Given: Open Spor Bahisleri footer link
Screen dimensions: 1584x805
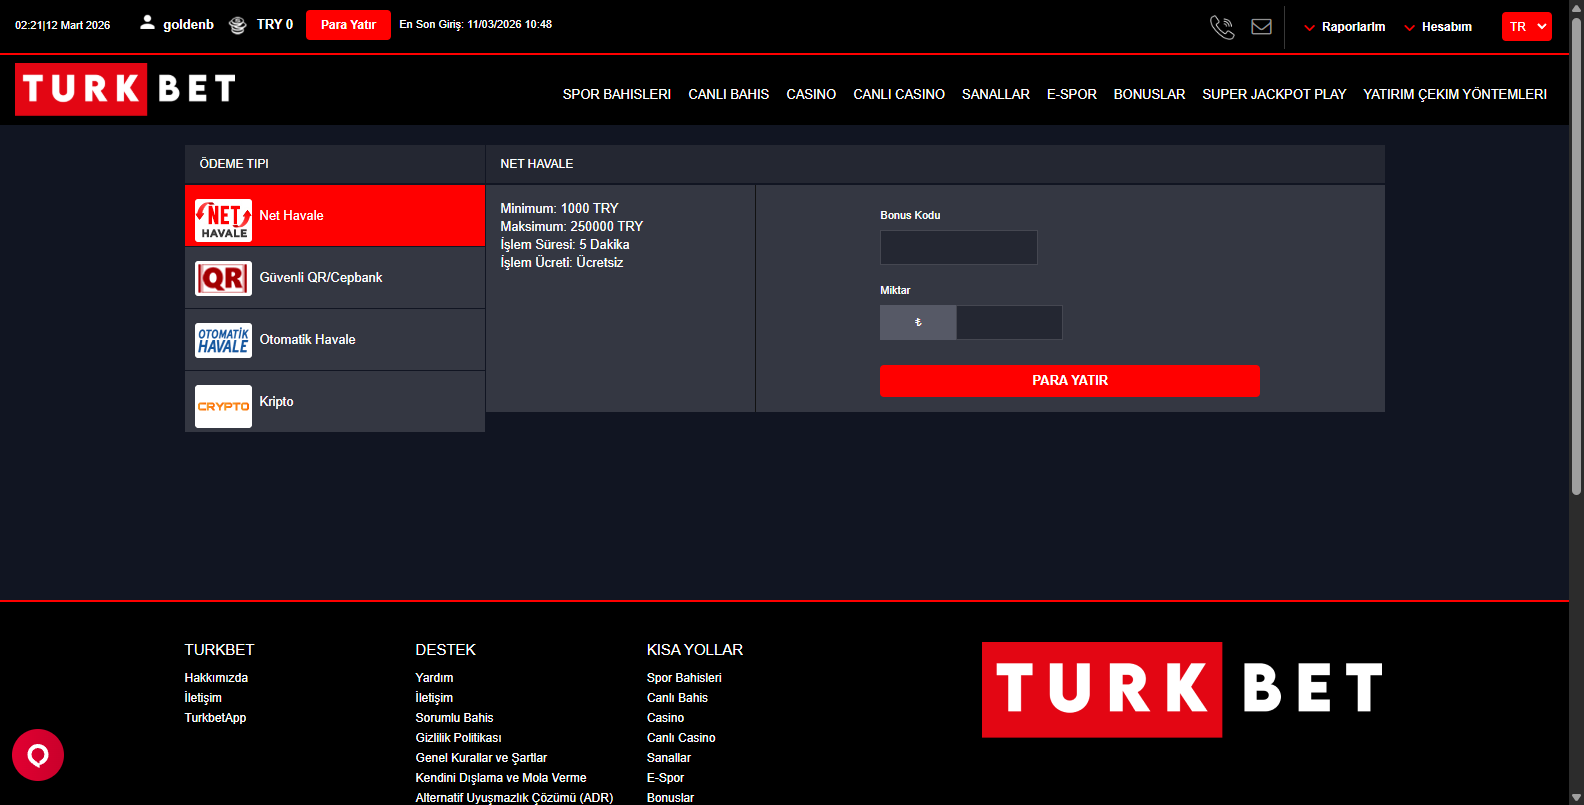Looking at the screenshot, I should (684, 678).
